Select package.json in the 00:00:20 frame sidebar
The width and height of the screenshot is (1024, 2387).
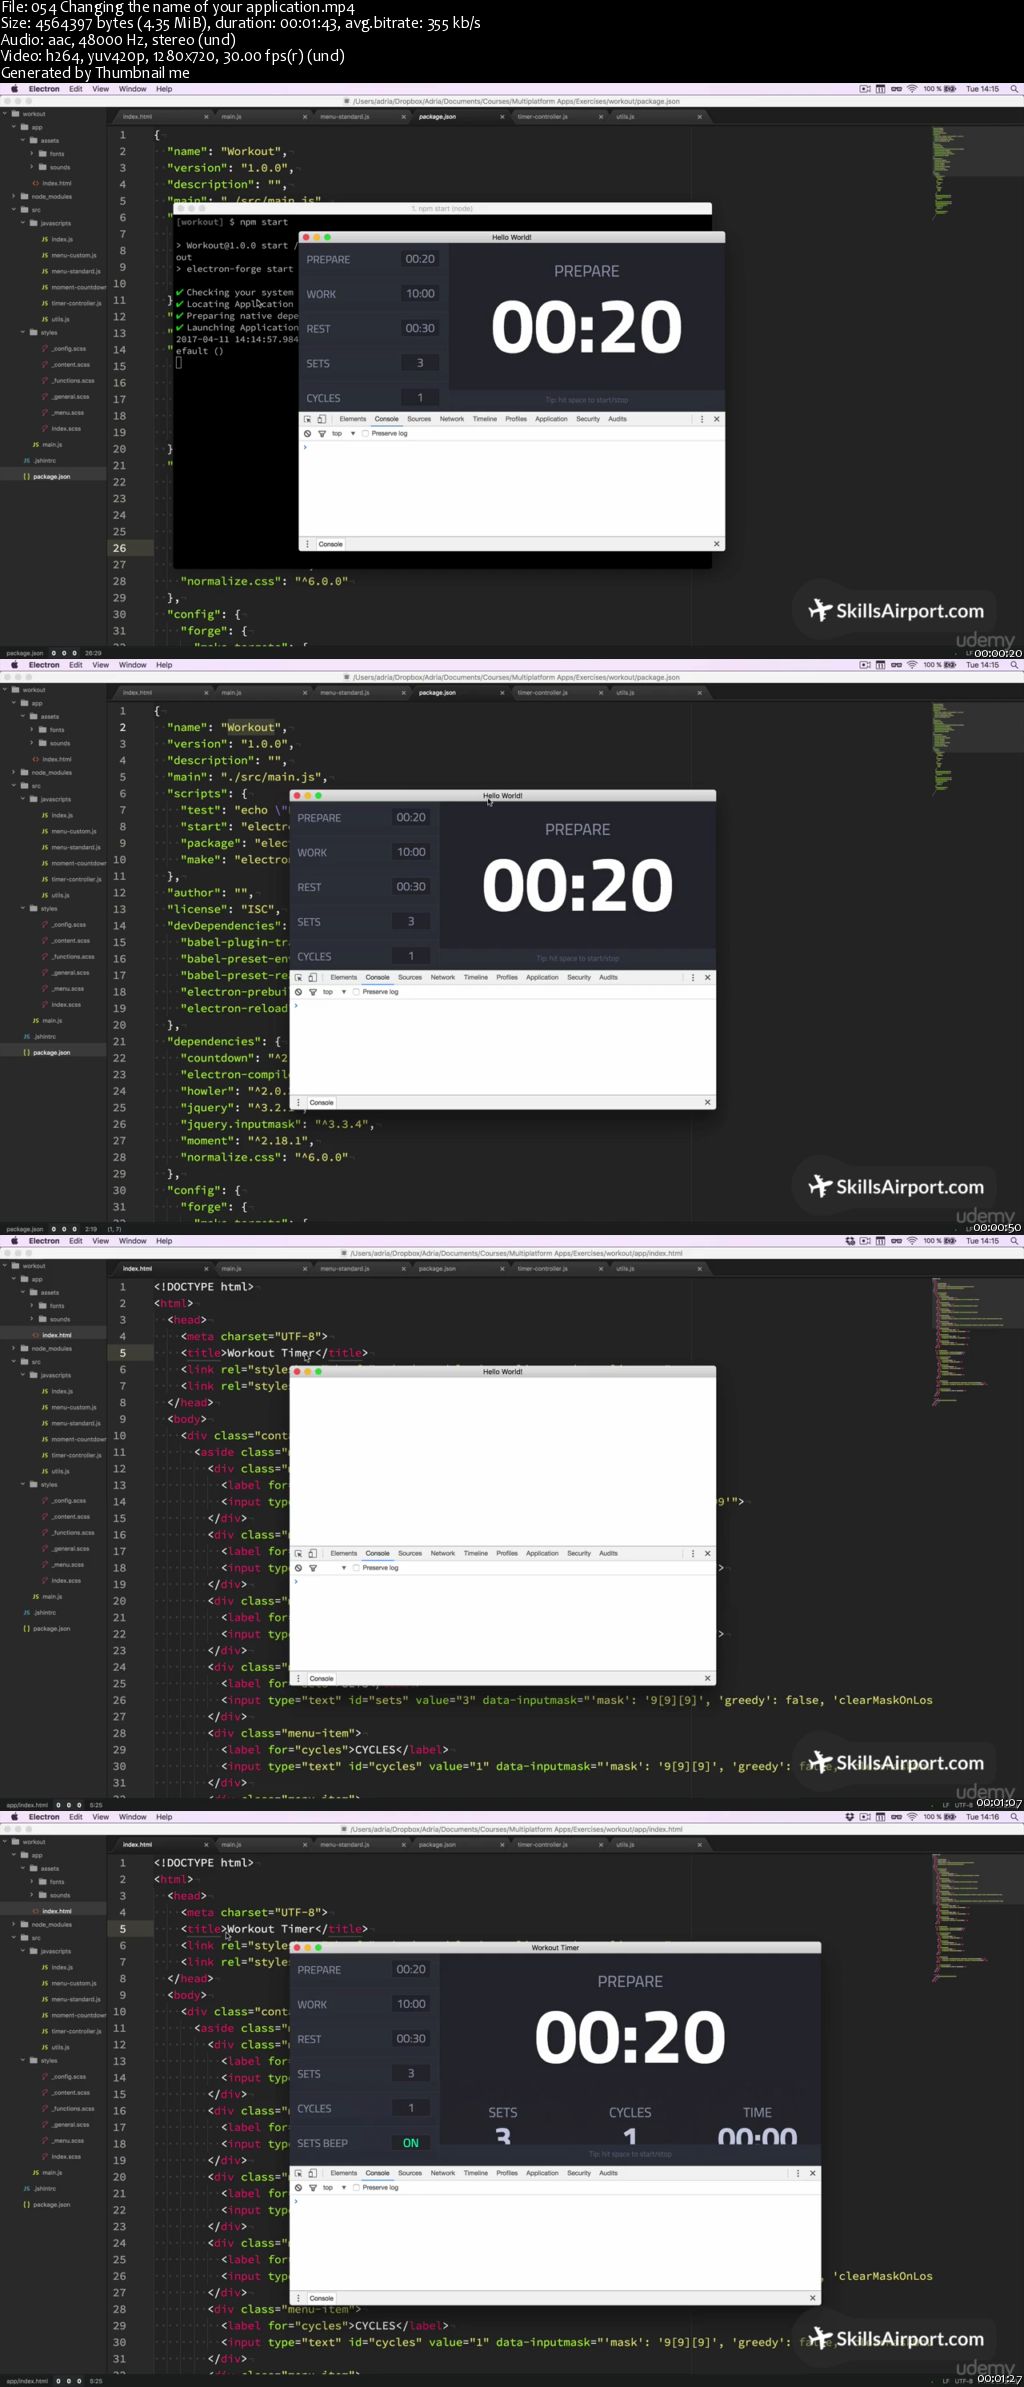point(52,477)
